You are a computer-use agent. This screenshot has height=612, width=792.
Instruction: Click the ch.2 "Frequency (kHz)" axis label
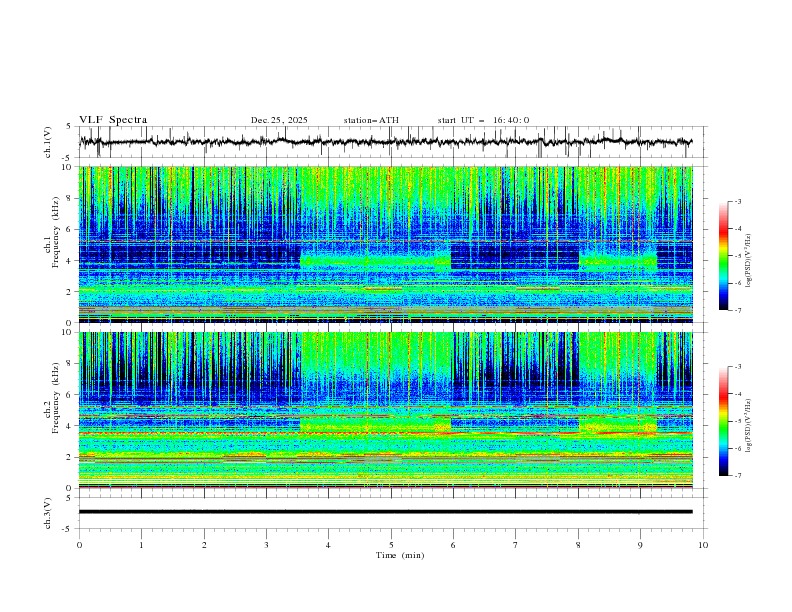coord(56,398)
